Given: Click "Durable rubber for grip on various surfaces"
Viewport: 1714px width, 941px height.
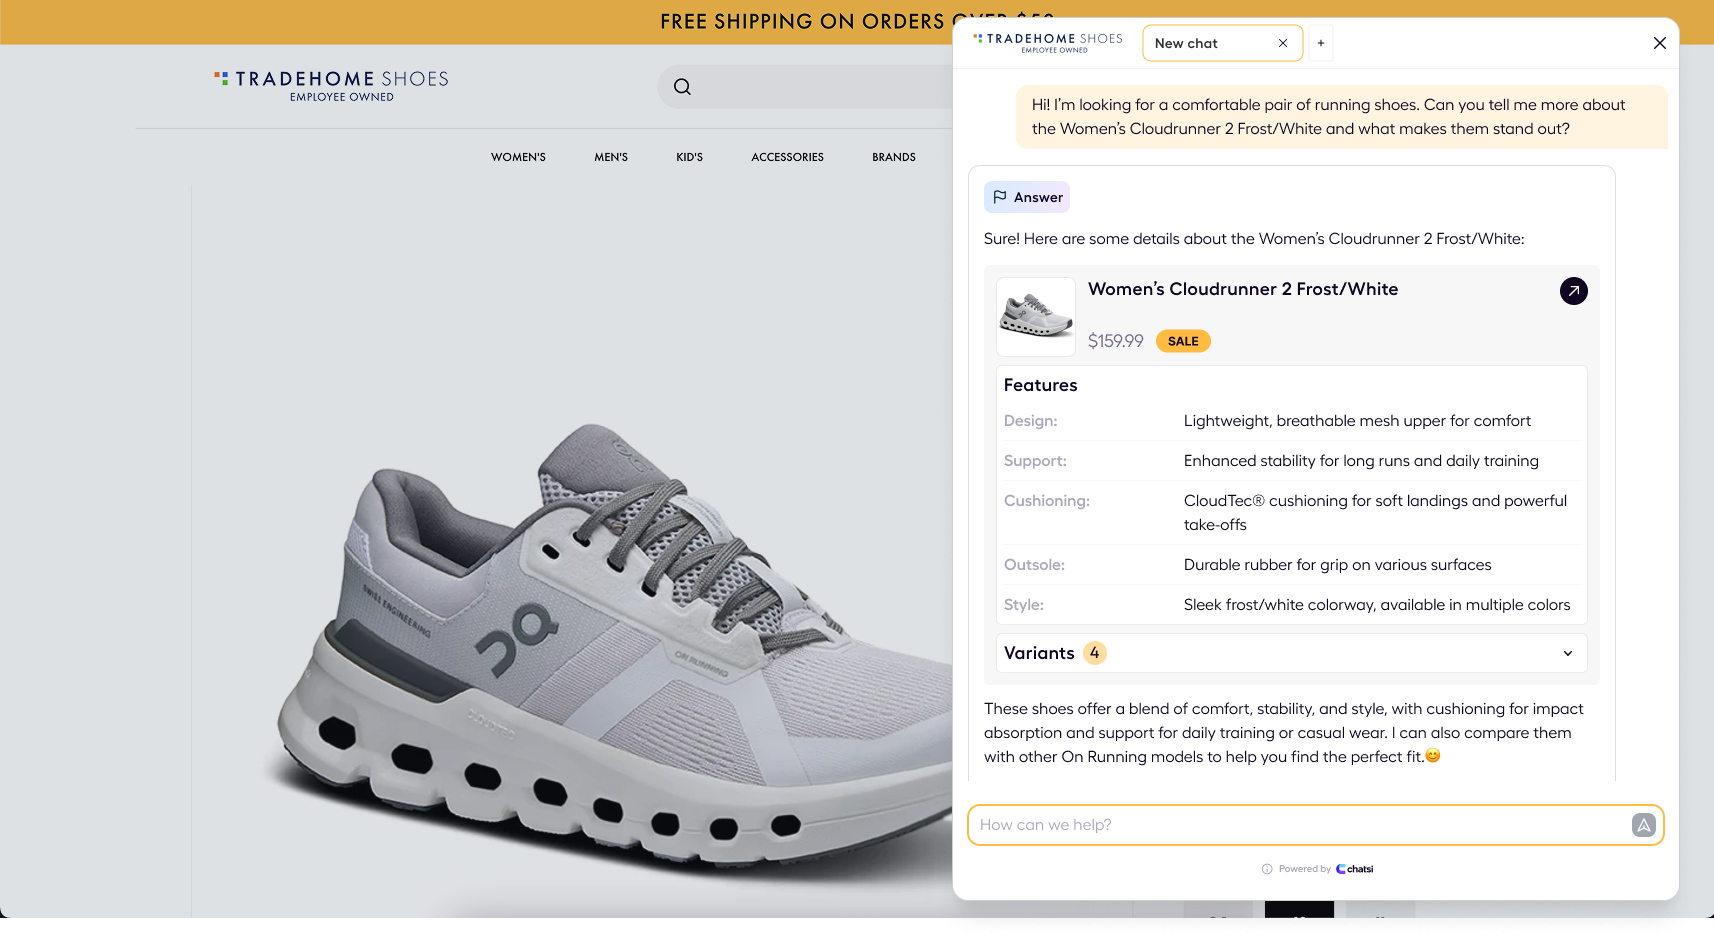Looking at the screenshot, I should (1337, 565).
